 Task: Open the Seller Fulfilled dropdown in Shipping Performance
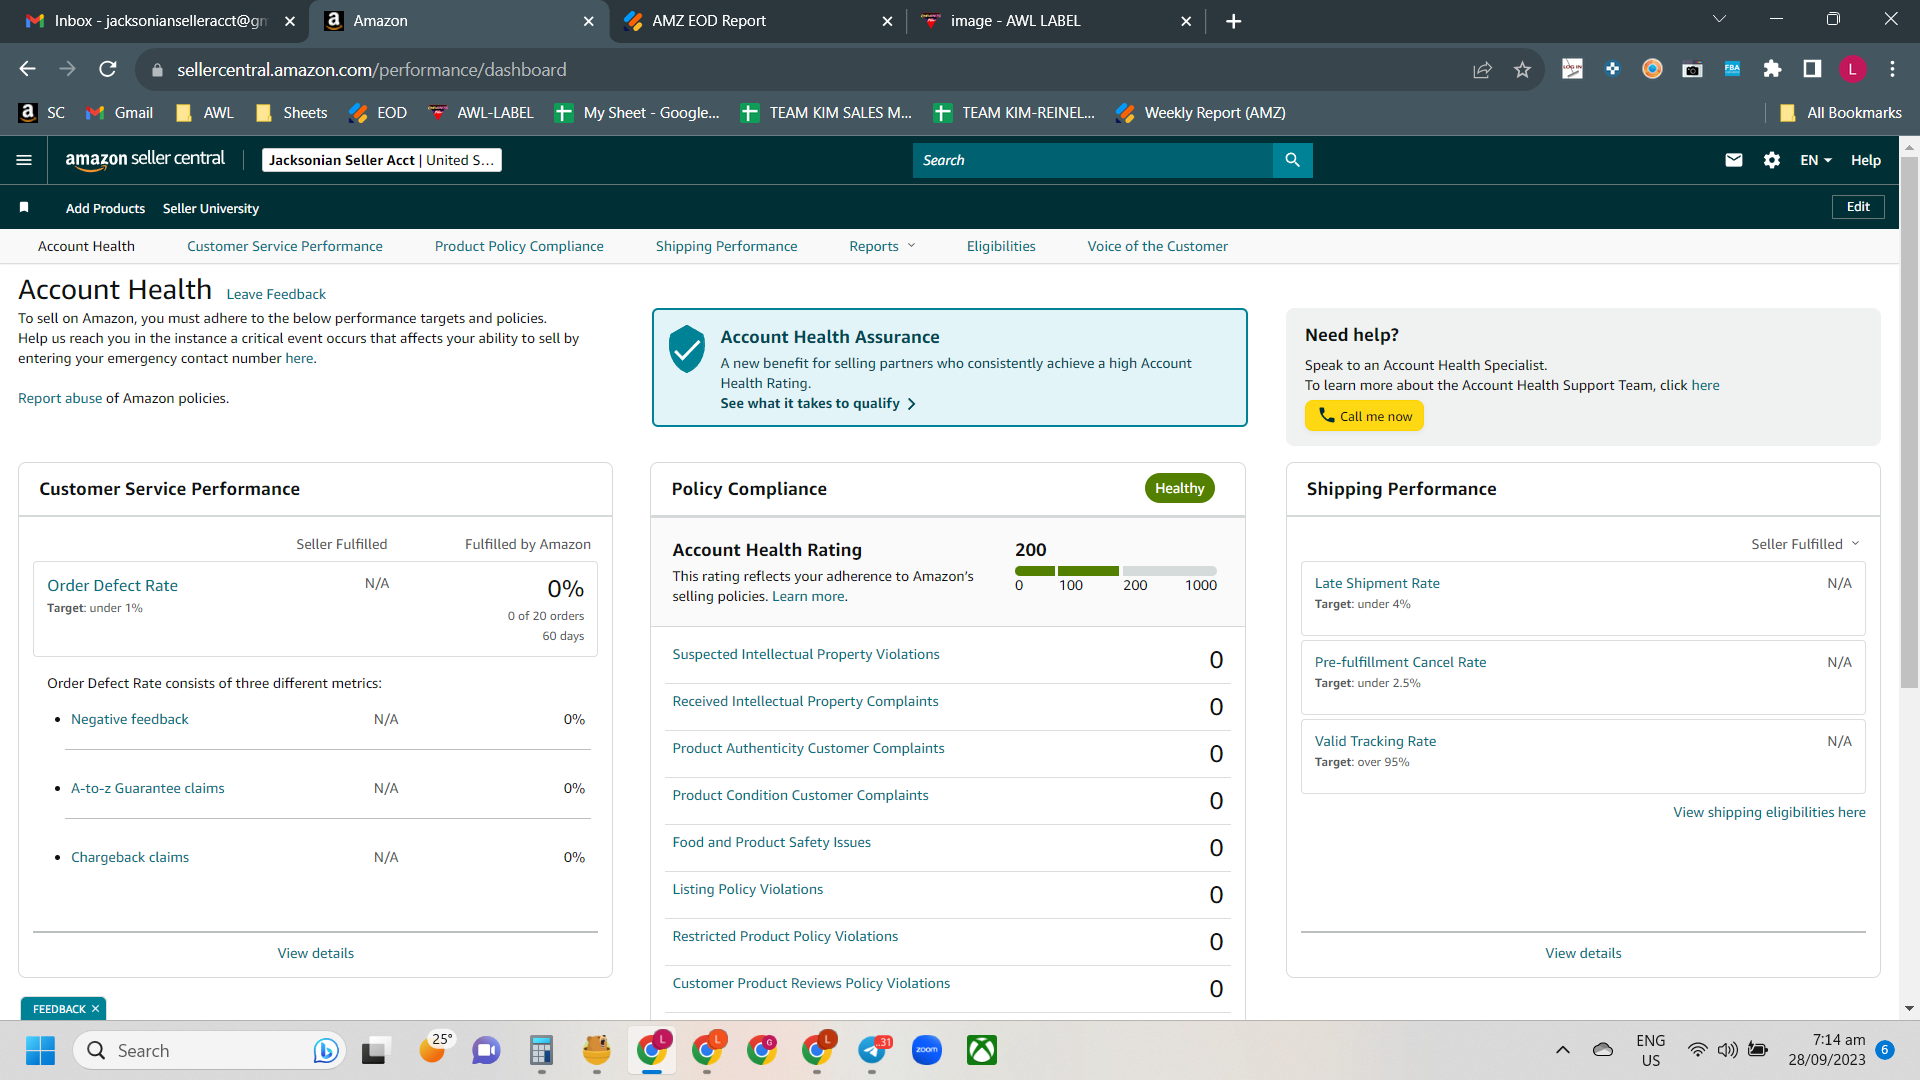point(1805,544)
